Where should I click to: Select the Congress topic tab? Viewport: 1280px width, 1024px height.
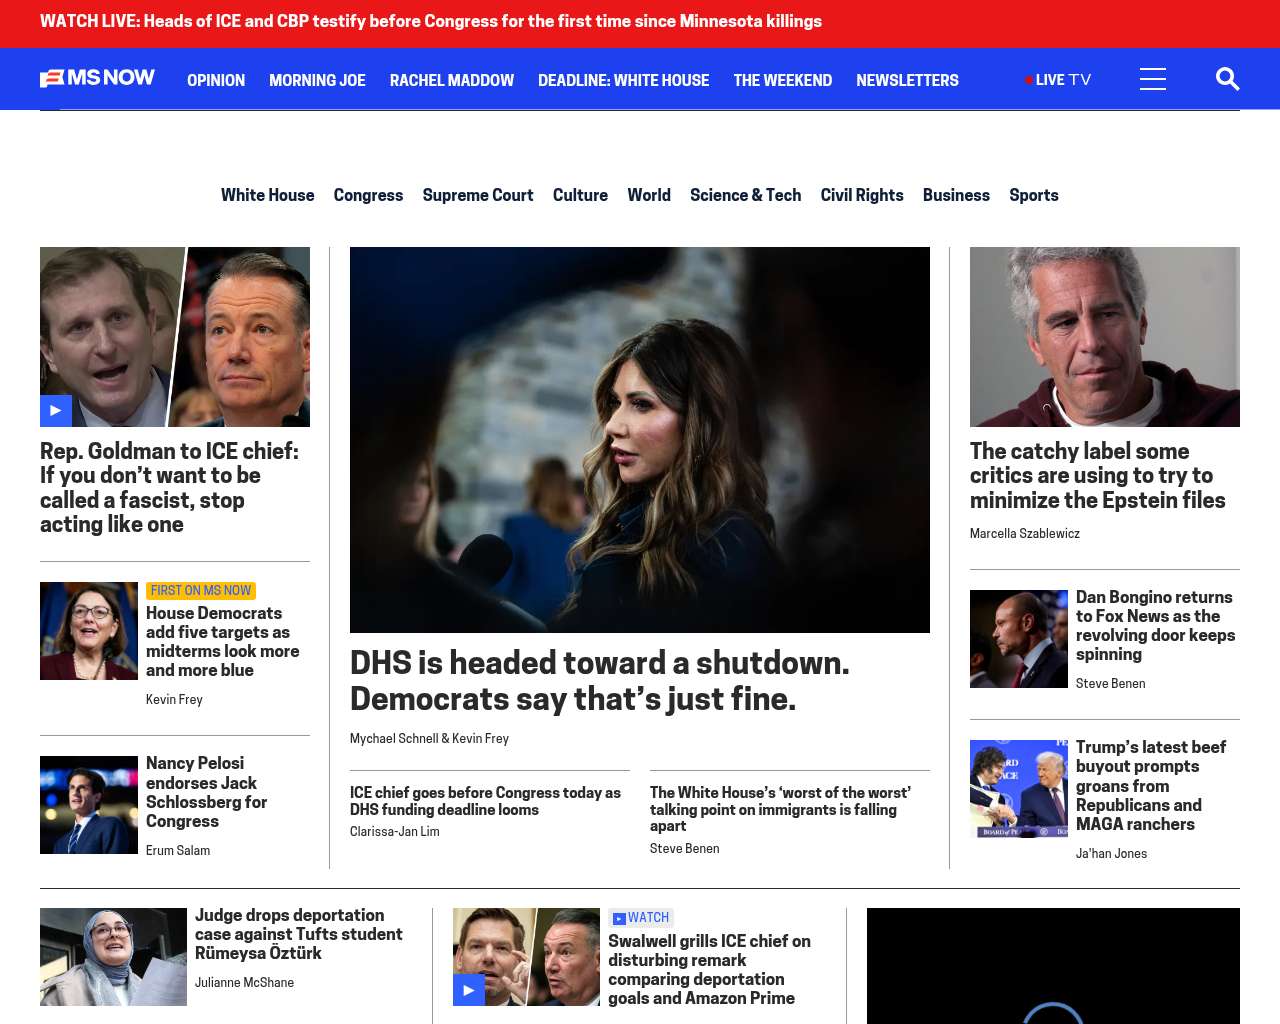tap(368, 195)
